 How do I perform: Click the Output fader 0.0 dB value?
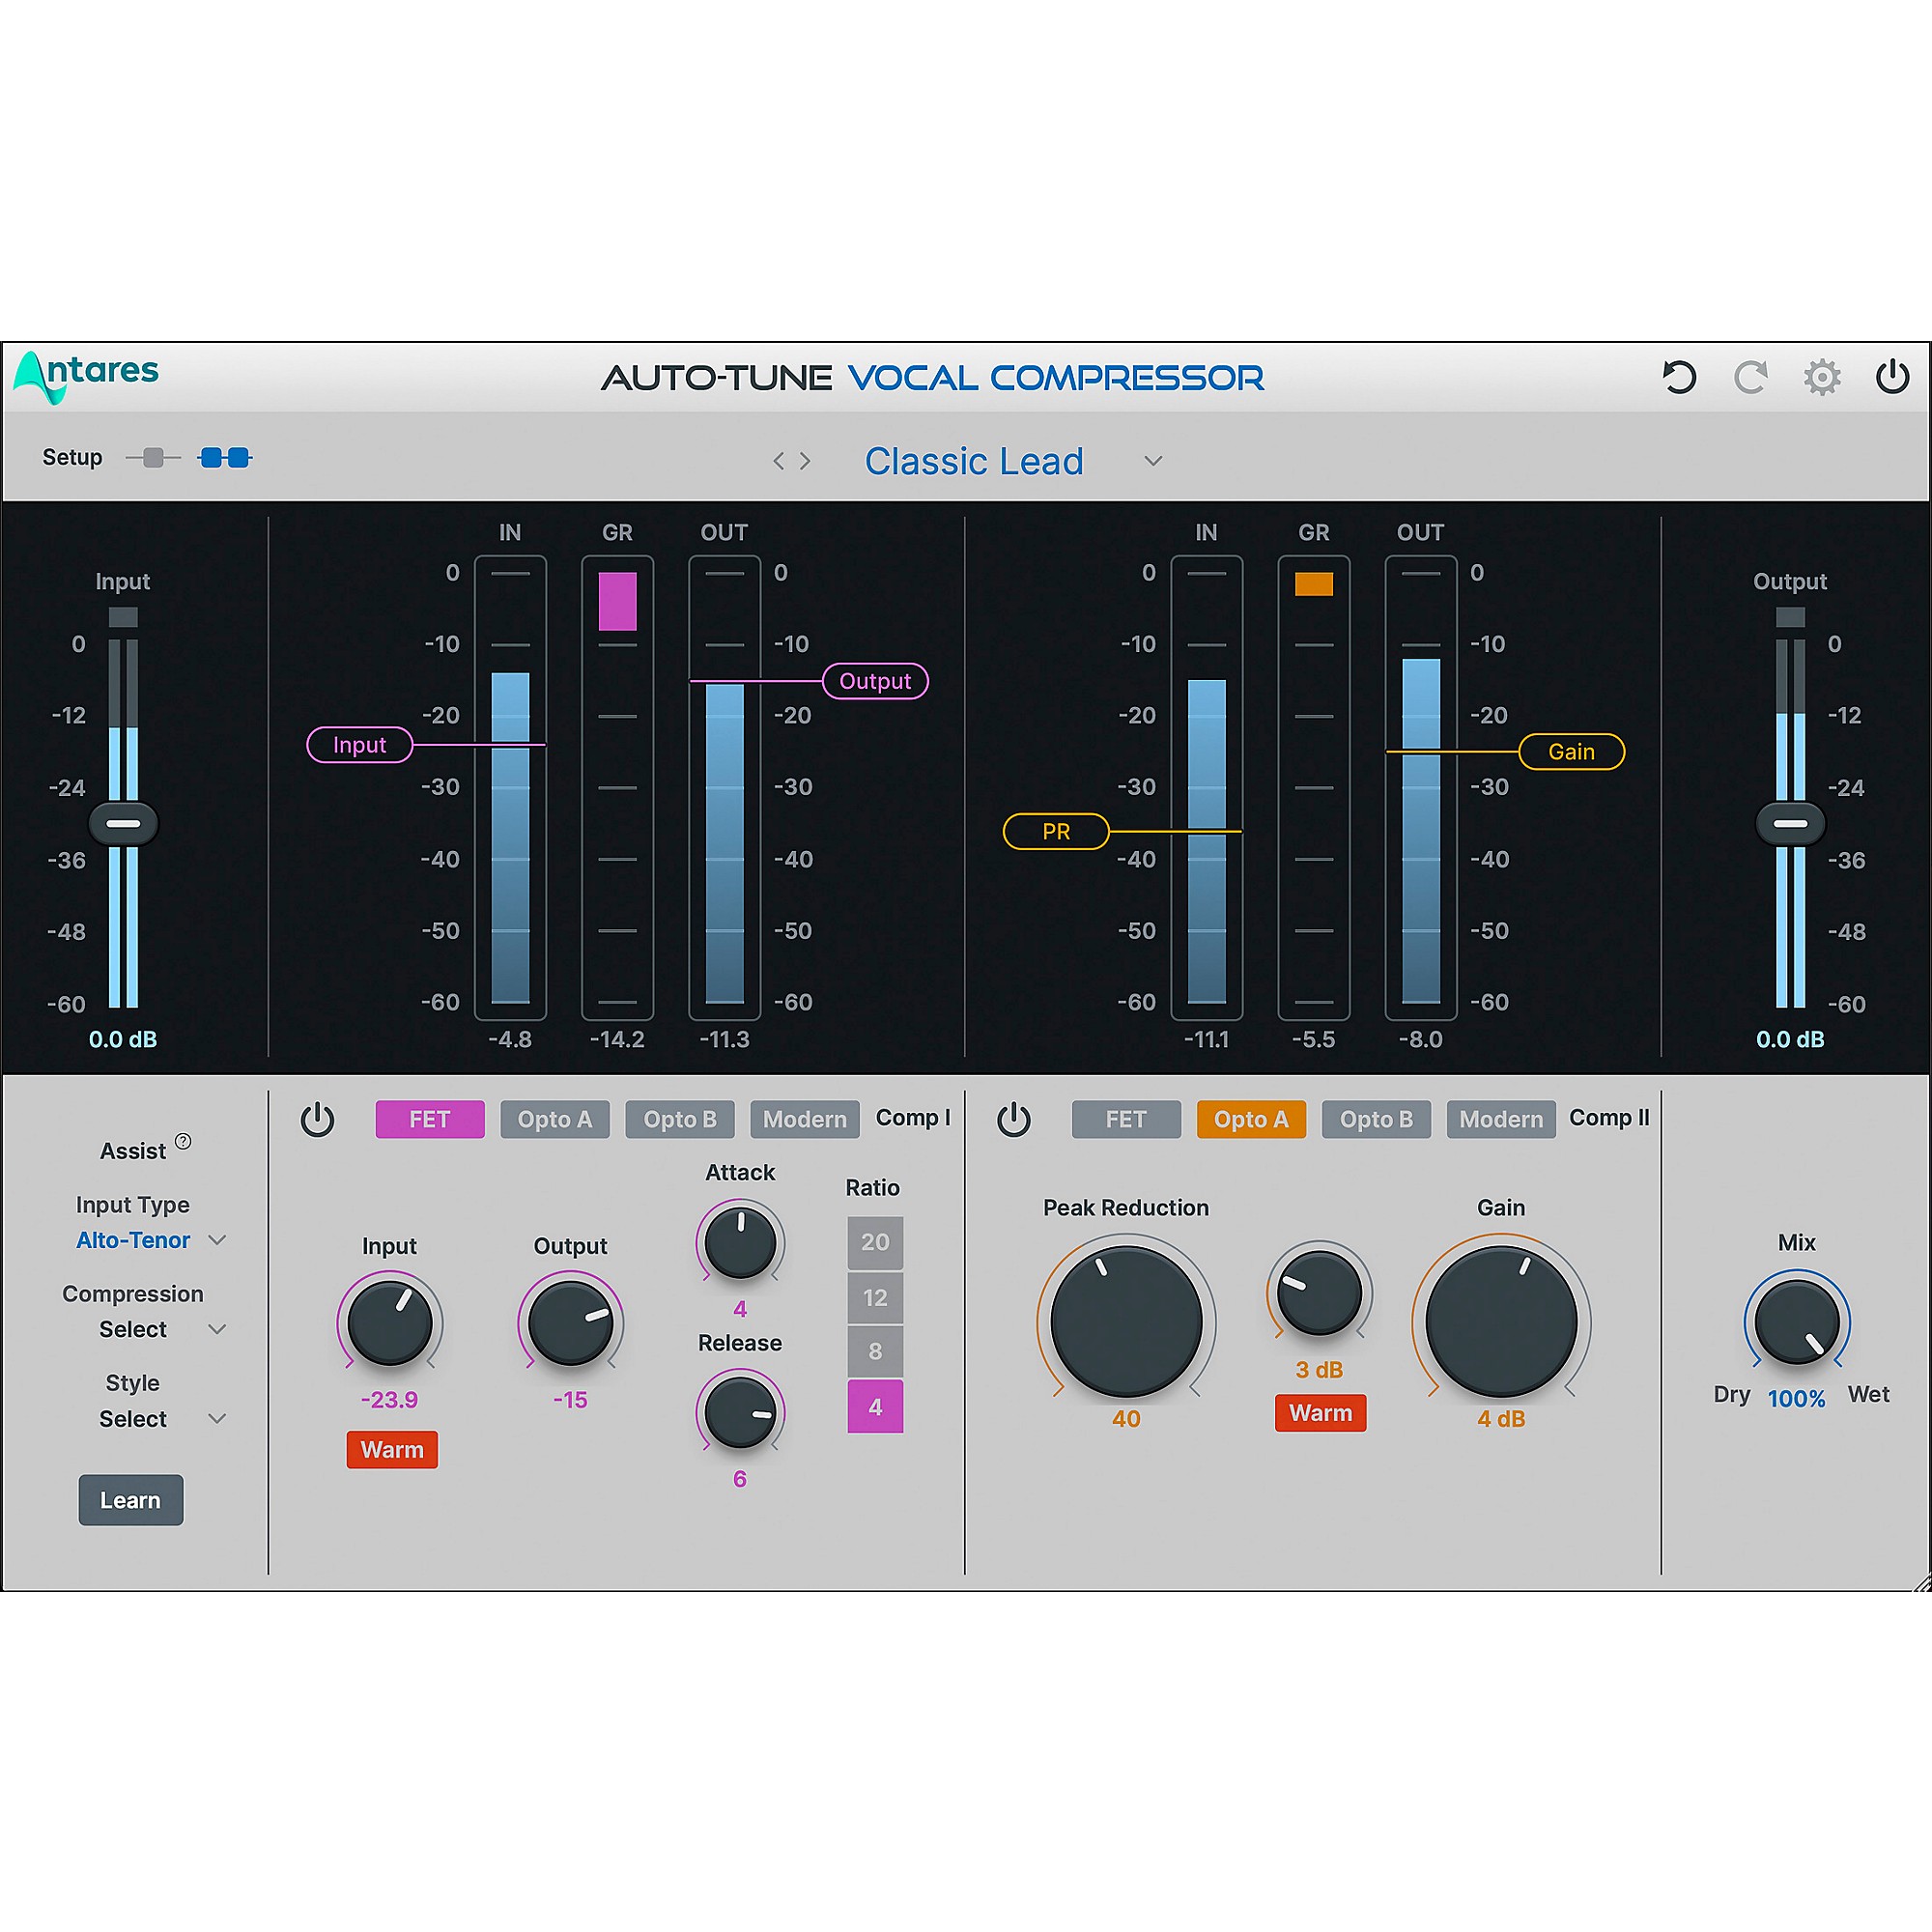click(x=1790, y=1039)
